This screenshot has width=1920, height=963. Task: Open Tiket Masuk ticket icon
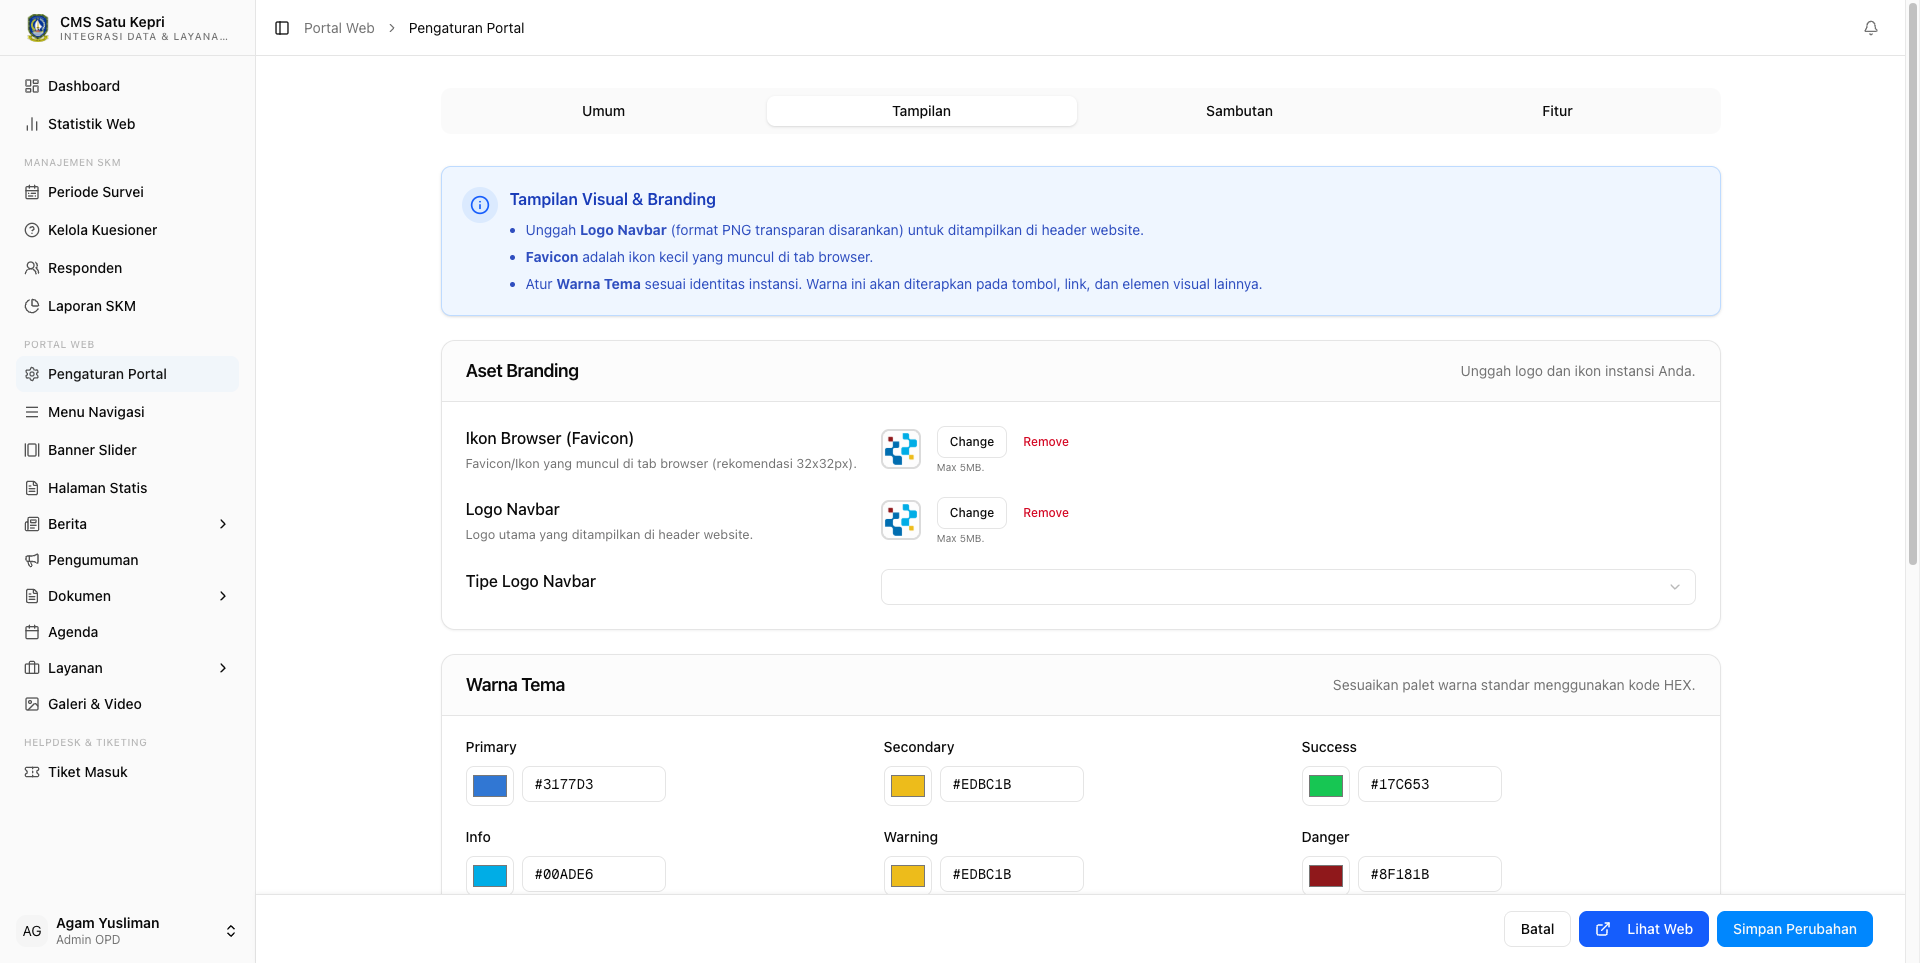pos(32,772)
